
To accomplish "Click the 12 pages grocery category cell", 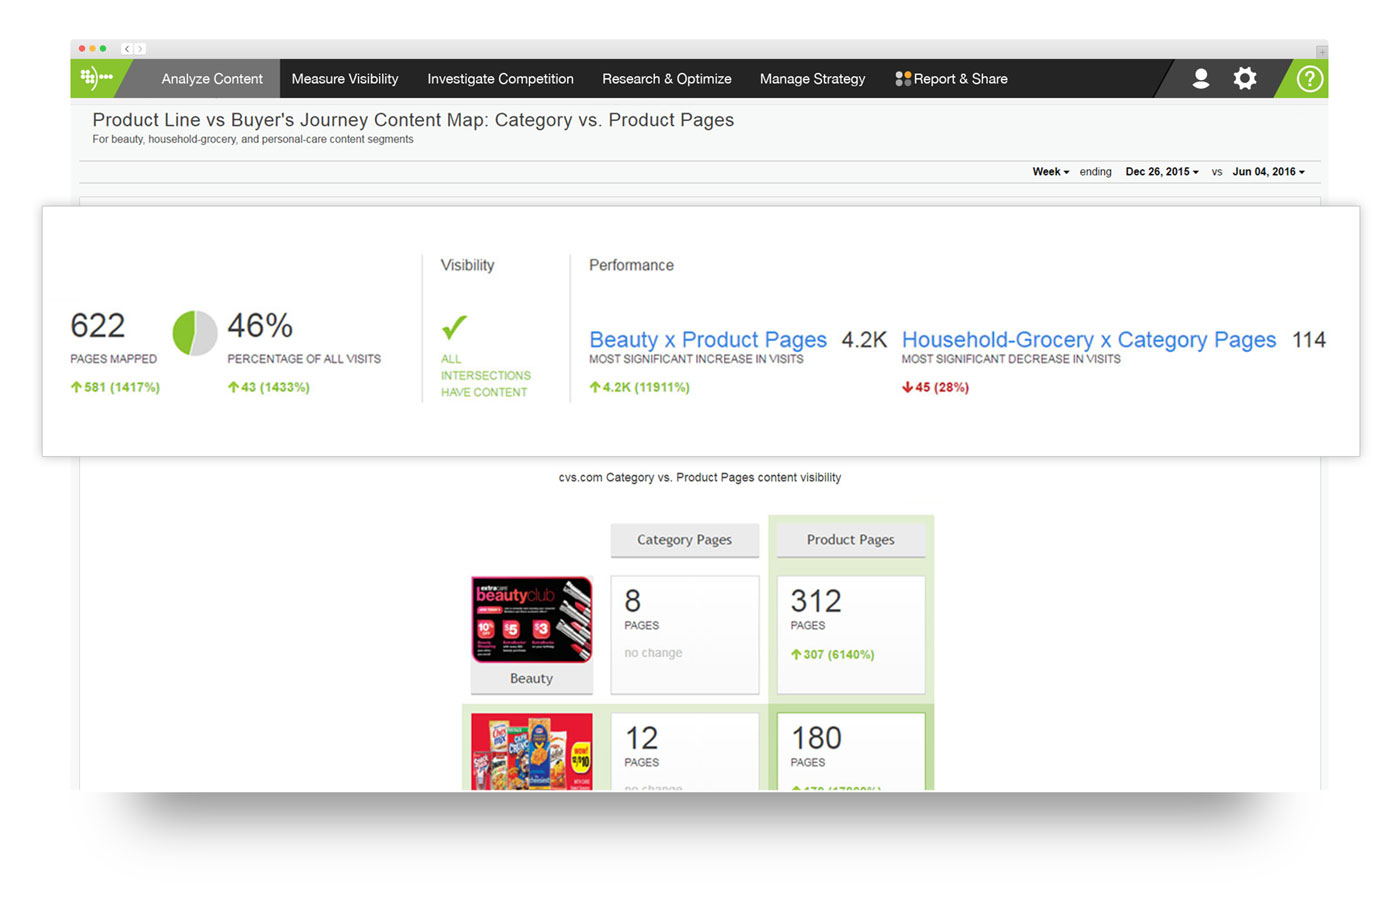I will 685,752.
